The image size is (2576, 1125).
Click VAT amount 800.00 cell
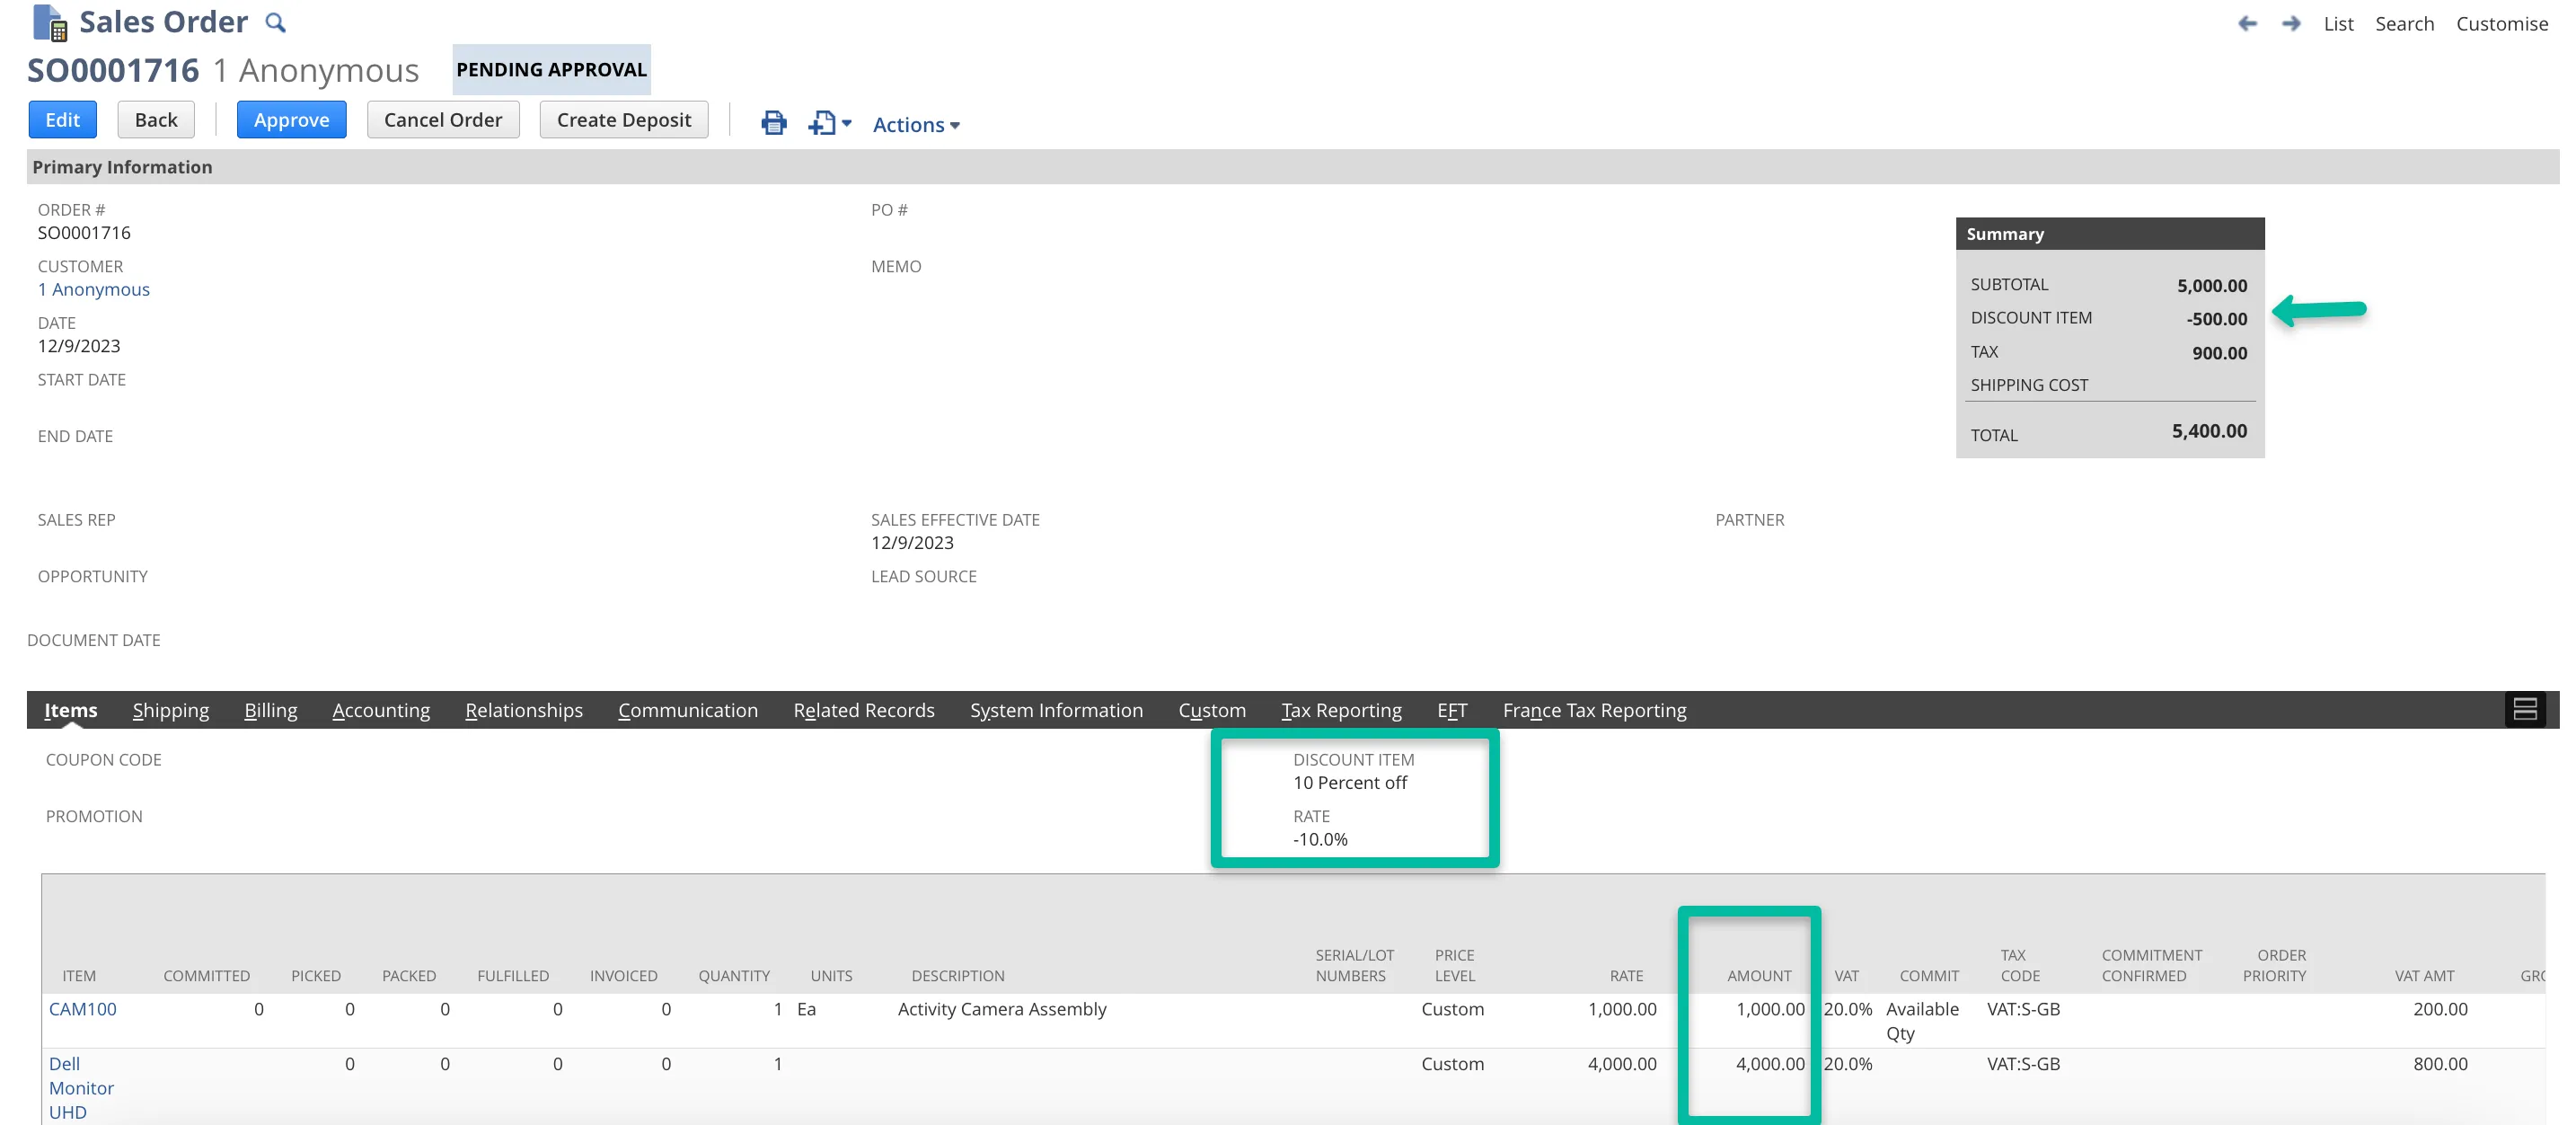2440,1064
